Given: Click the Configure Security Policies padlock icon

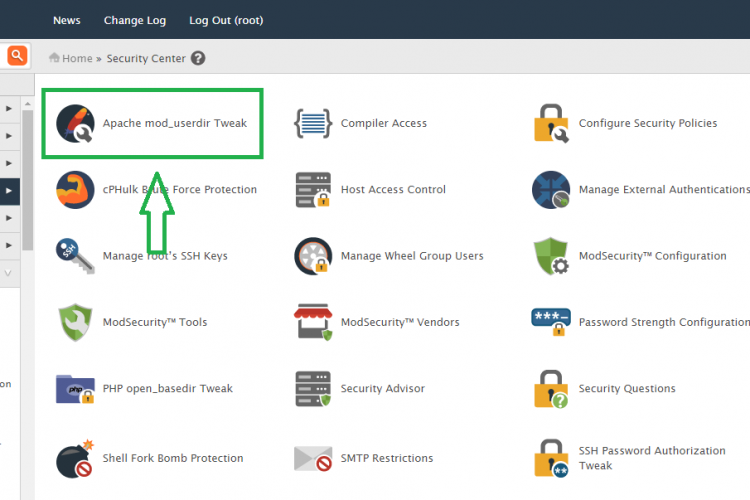Looking at the screenshot, I should 551,123.
